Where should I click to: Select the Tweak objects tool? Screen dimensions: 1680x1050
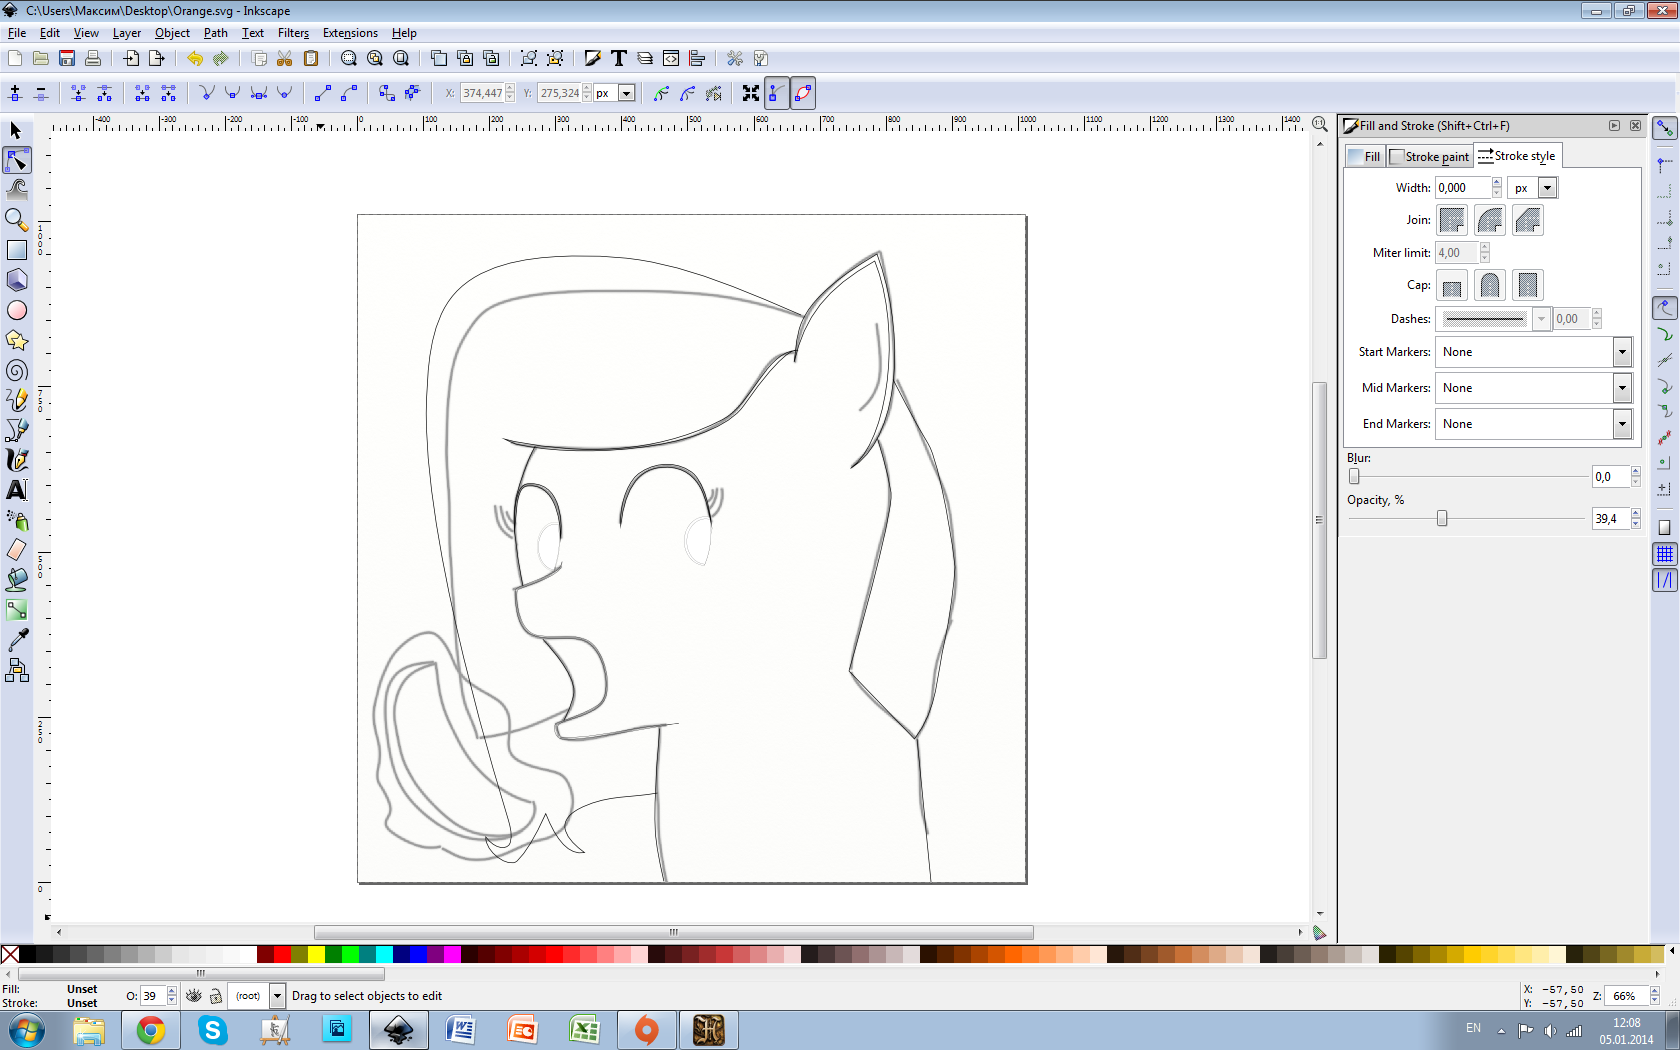[16, 189]
